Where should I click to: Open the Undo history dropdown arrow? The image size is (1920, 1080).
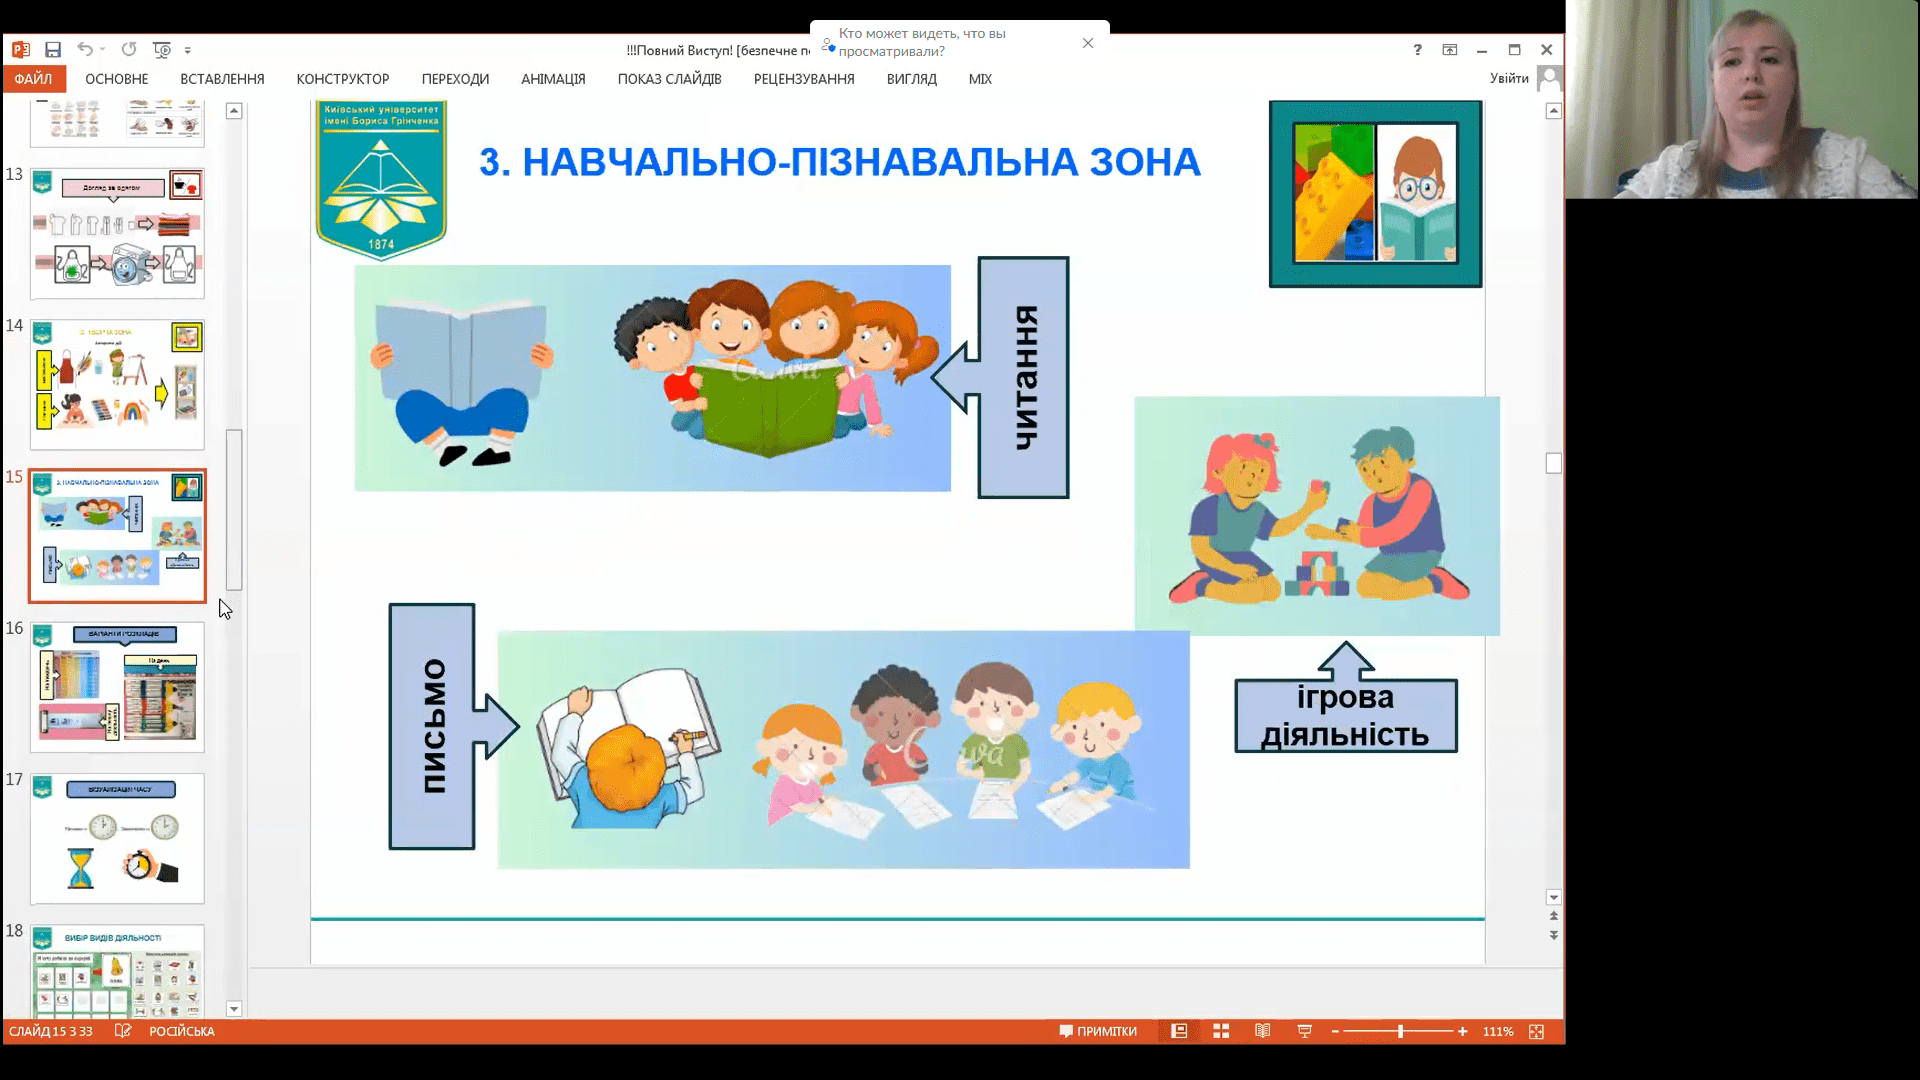(x=102, y=50)
